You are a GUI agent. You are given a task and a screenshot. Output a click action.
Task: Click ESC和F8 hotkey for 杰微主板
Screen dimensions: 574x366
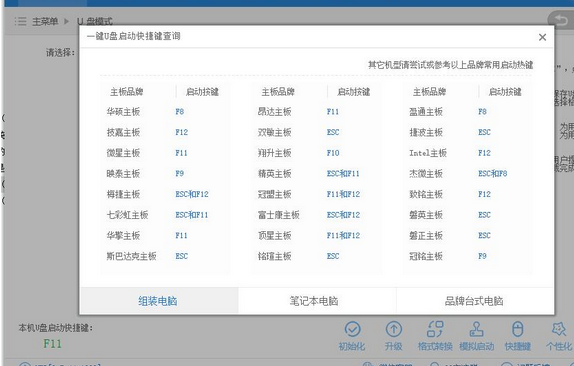click(x=493, y=173)
